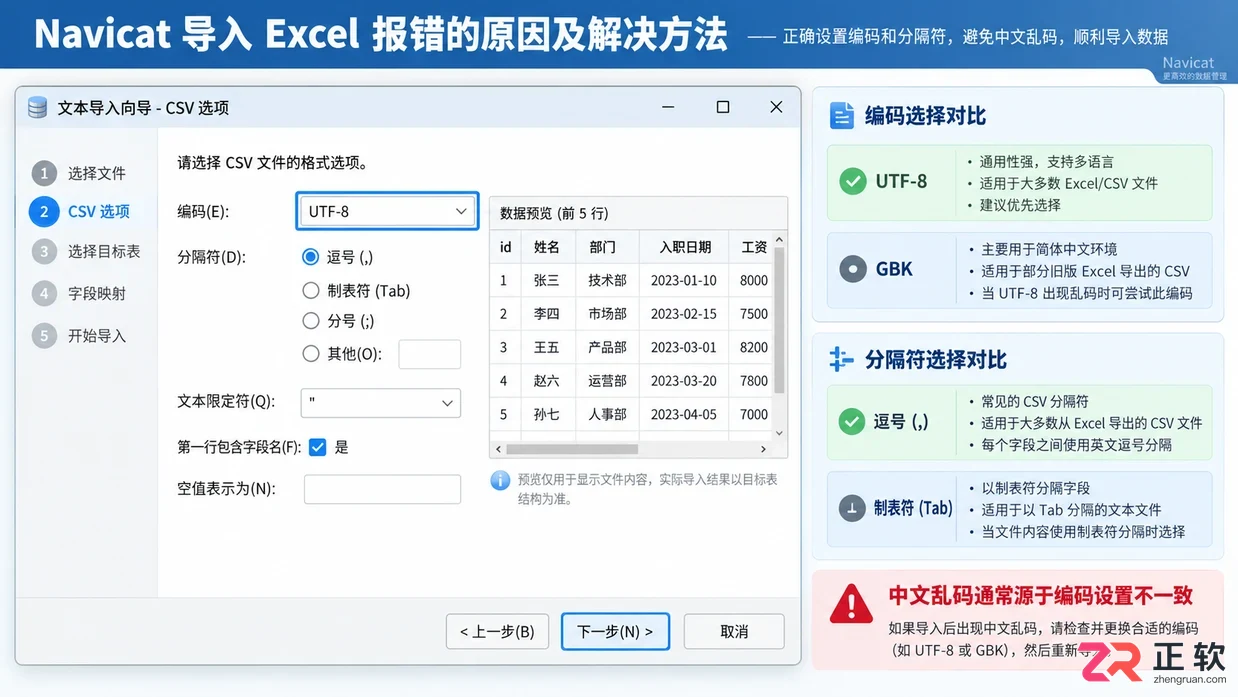Click the grey icon beside 制表符 (Tab) card
The height and width of the screenshot is (697, 1238).
[x=852, y=508]
